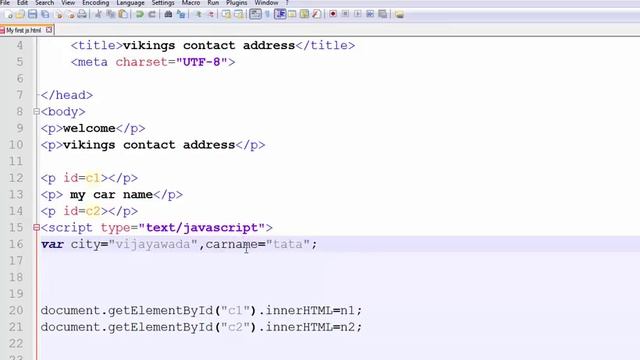
Task: Open the View menu
Action: pos(68,2)
